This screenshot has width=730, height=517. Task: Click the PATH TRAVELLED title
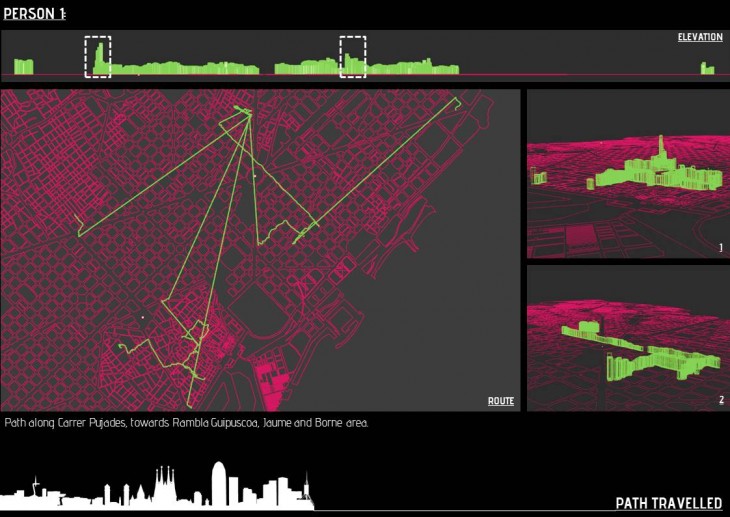[x=668, y=503]
